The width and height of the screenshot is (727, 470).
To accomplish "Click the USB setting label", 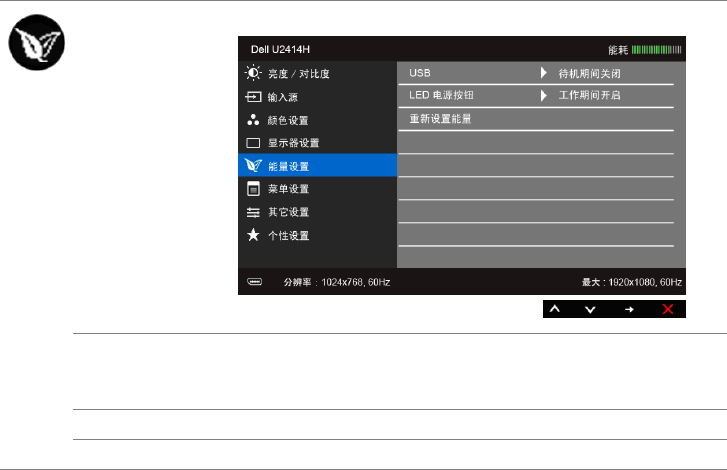I will tap(420, 73).
